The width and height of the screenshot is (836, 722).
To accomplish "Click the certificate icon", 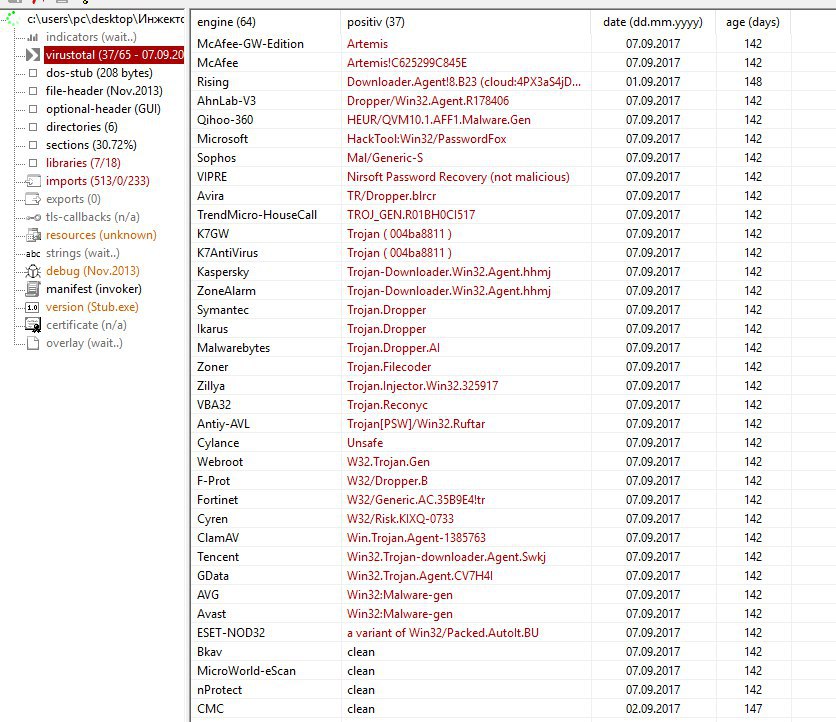I will 33,325.
